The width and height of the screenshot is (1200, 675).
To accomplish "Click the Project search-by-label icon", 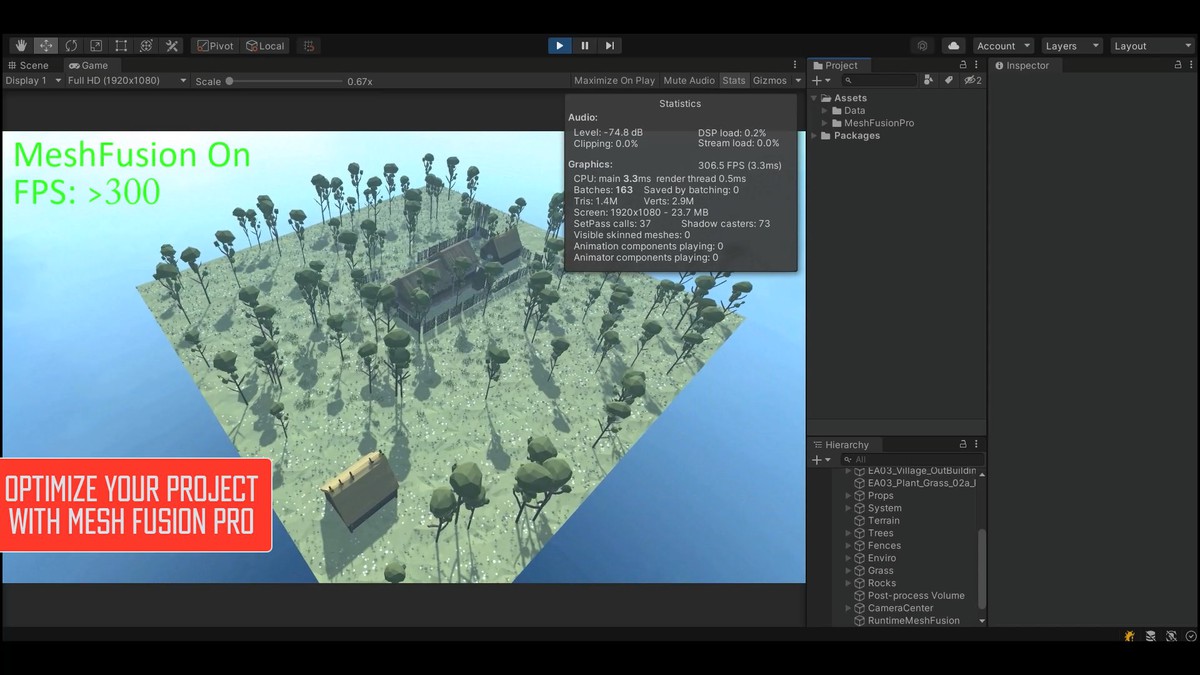I will pyautogui.click(x=949, y=81).
